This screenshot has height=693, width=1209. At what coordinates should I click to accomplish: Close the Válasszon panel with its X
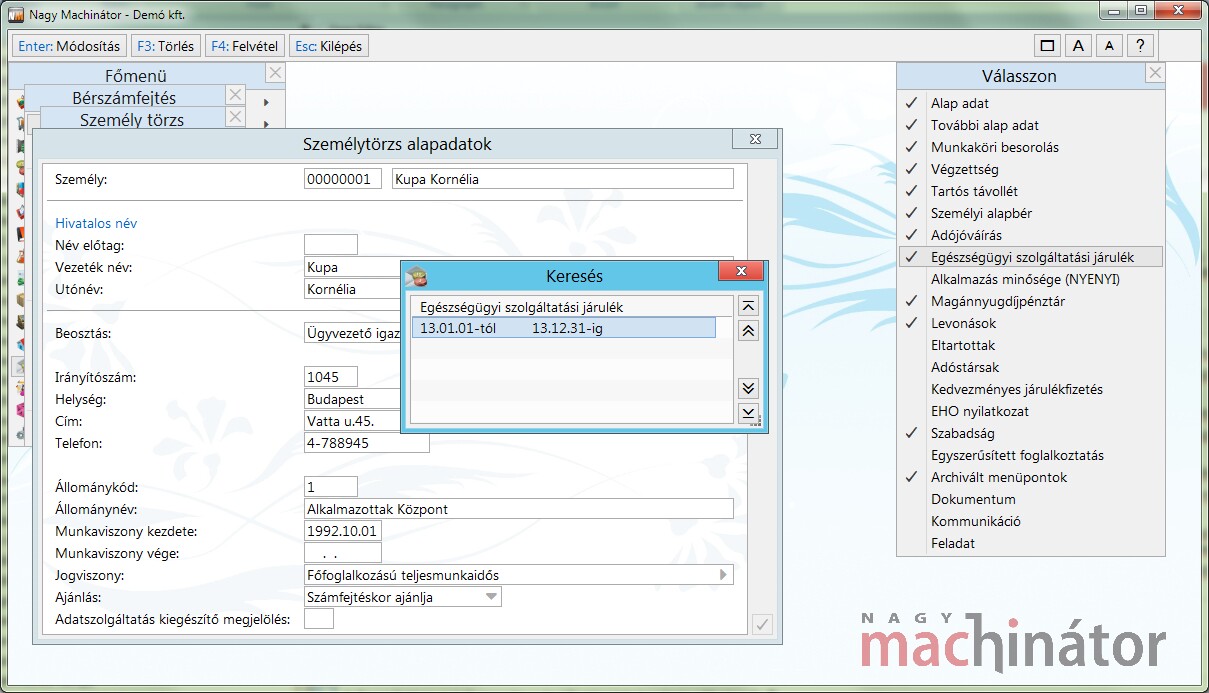(x=1155, y=73)
